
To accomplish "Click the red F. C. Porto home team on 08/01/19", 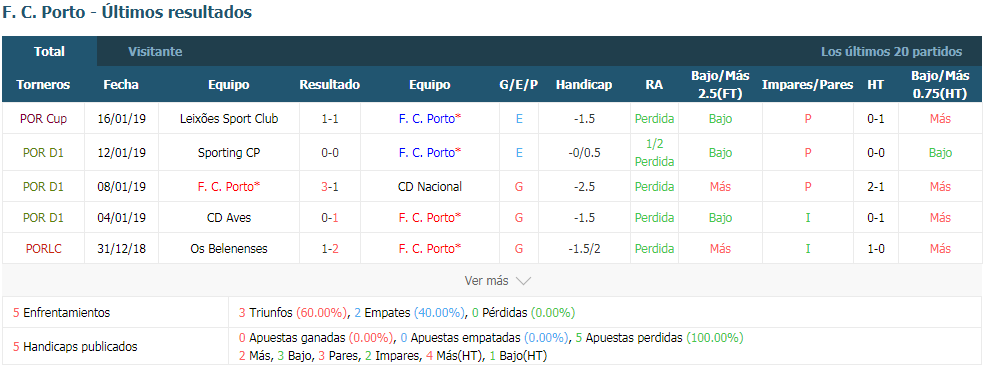I will pos(229,186).
